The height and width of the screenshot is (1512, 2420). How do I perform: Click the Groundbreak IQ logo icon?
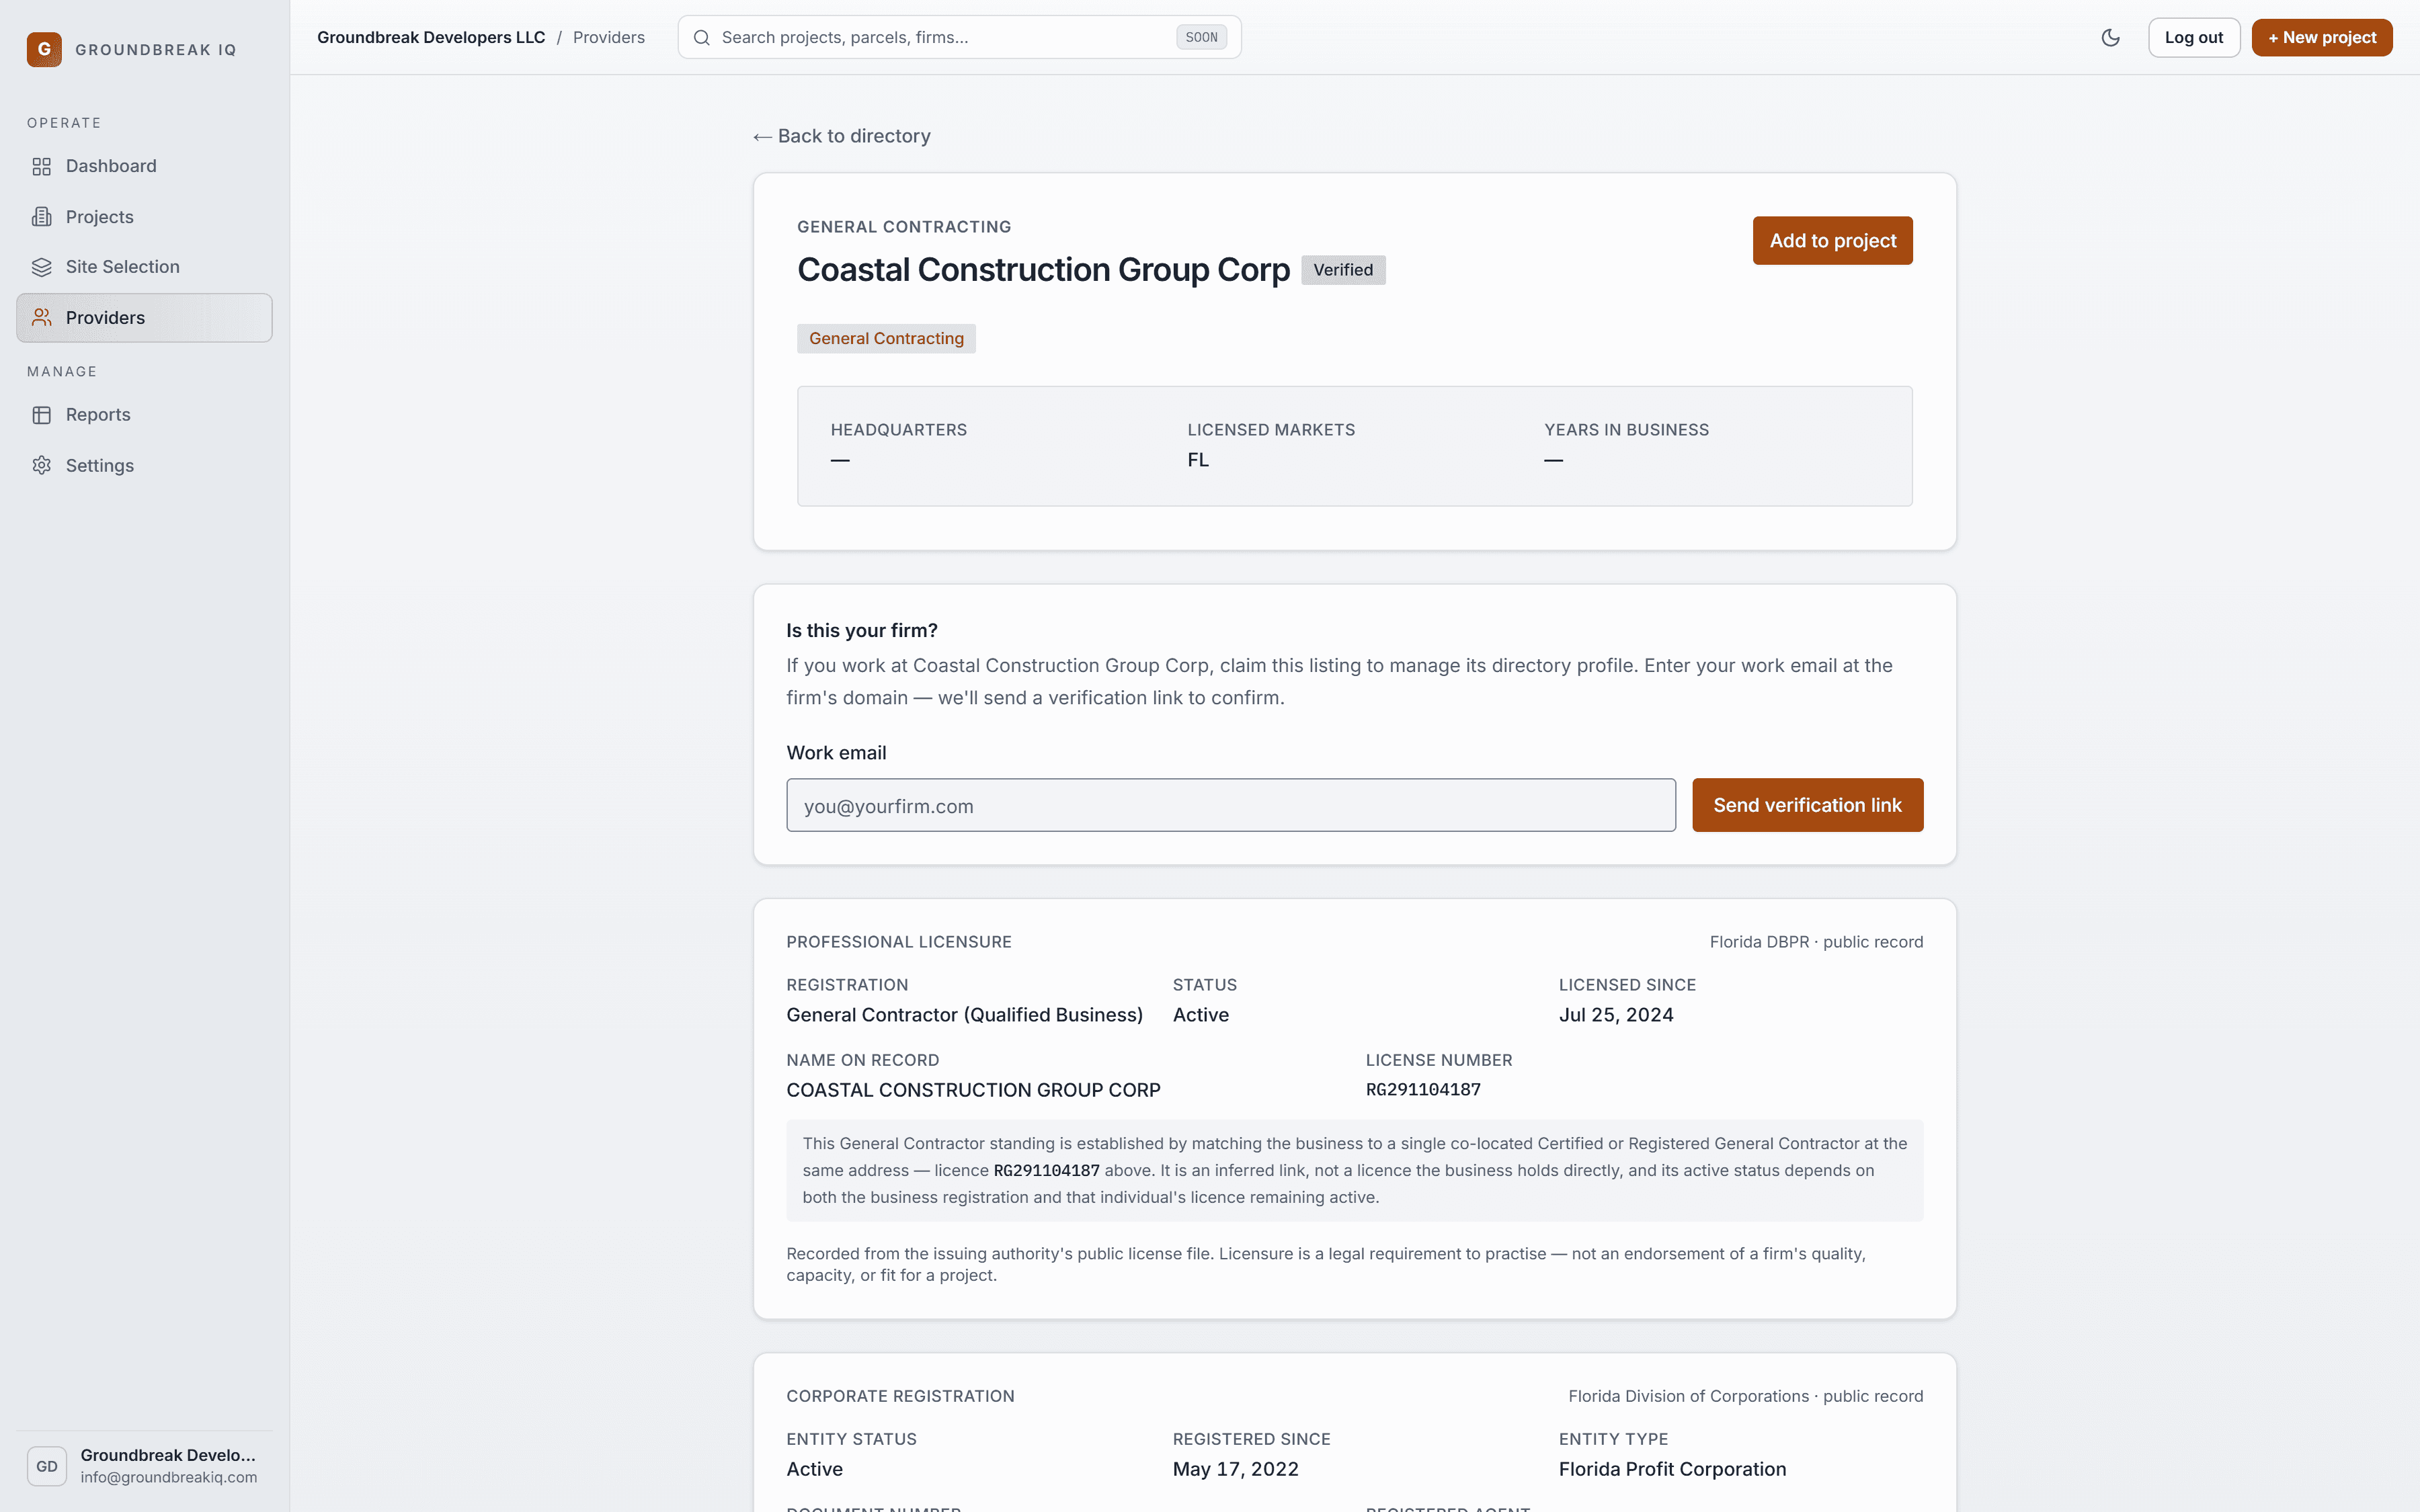click(44, 49)
